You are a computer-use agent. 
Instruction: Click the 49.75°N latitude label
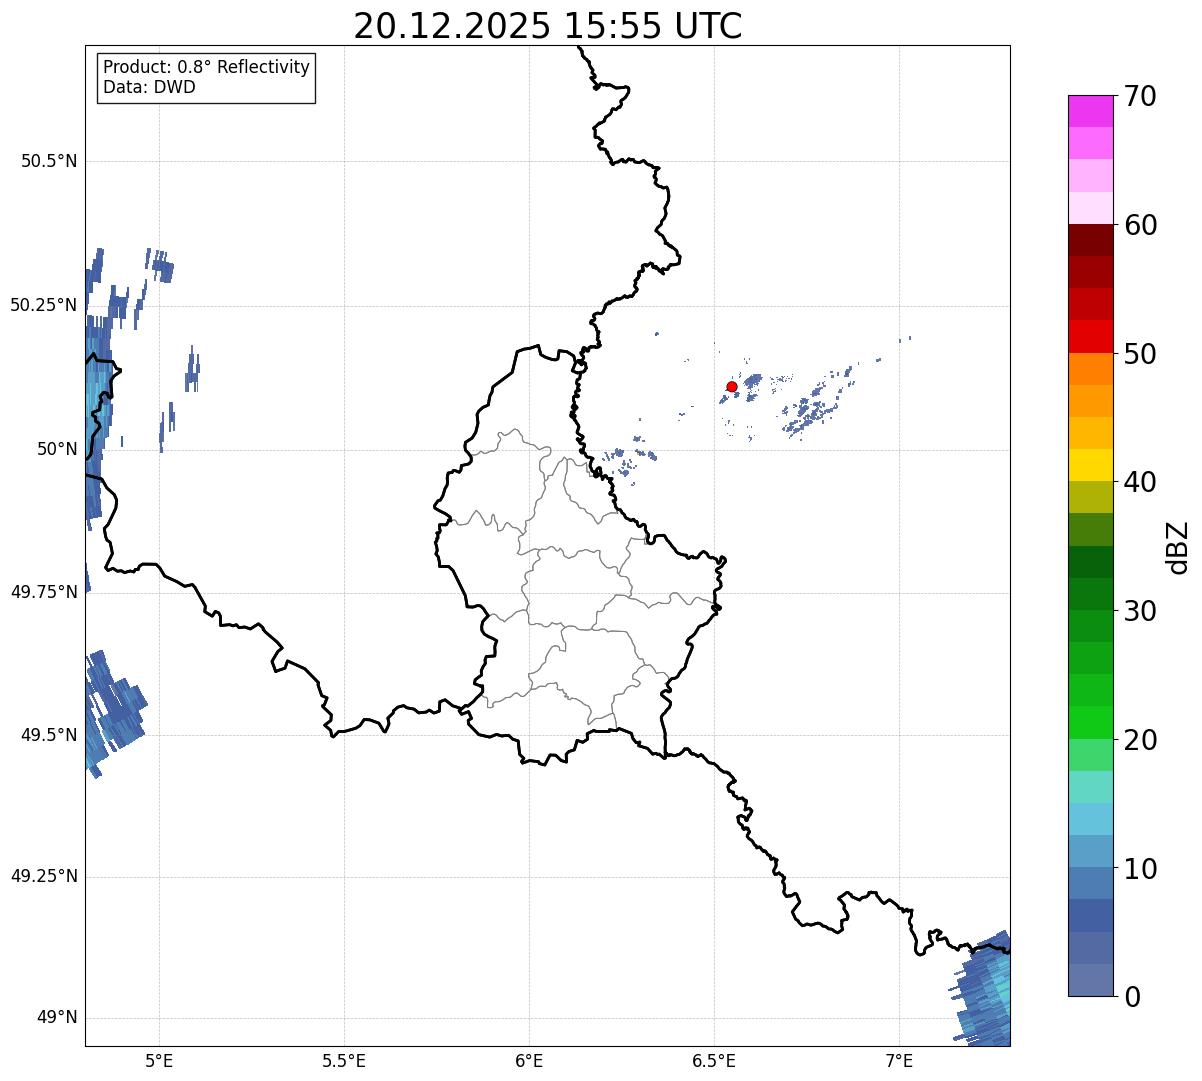44,592
